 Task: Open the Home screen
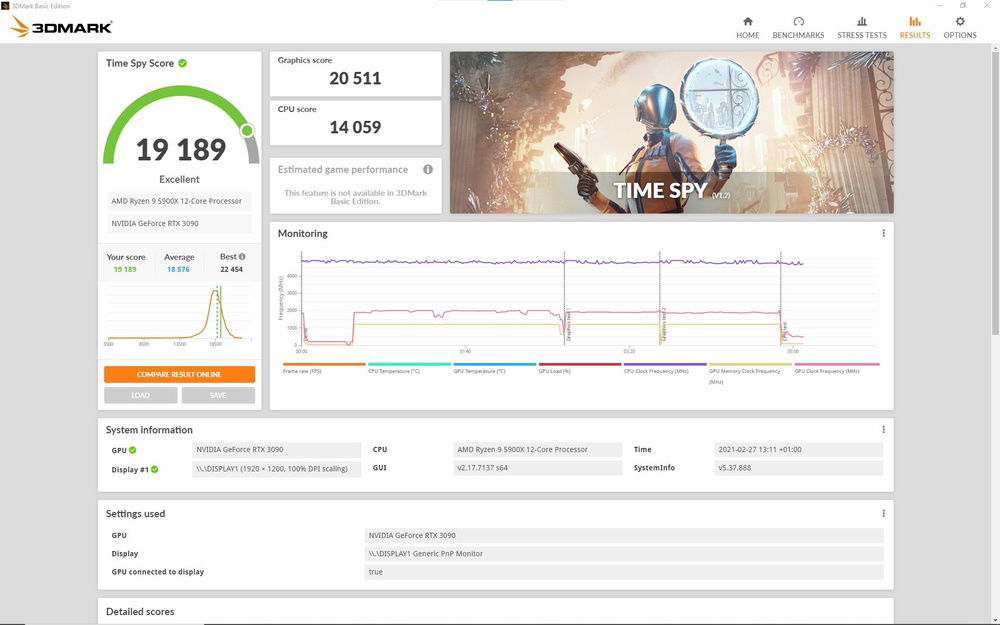(747, 26)
